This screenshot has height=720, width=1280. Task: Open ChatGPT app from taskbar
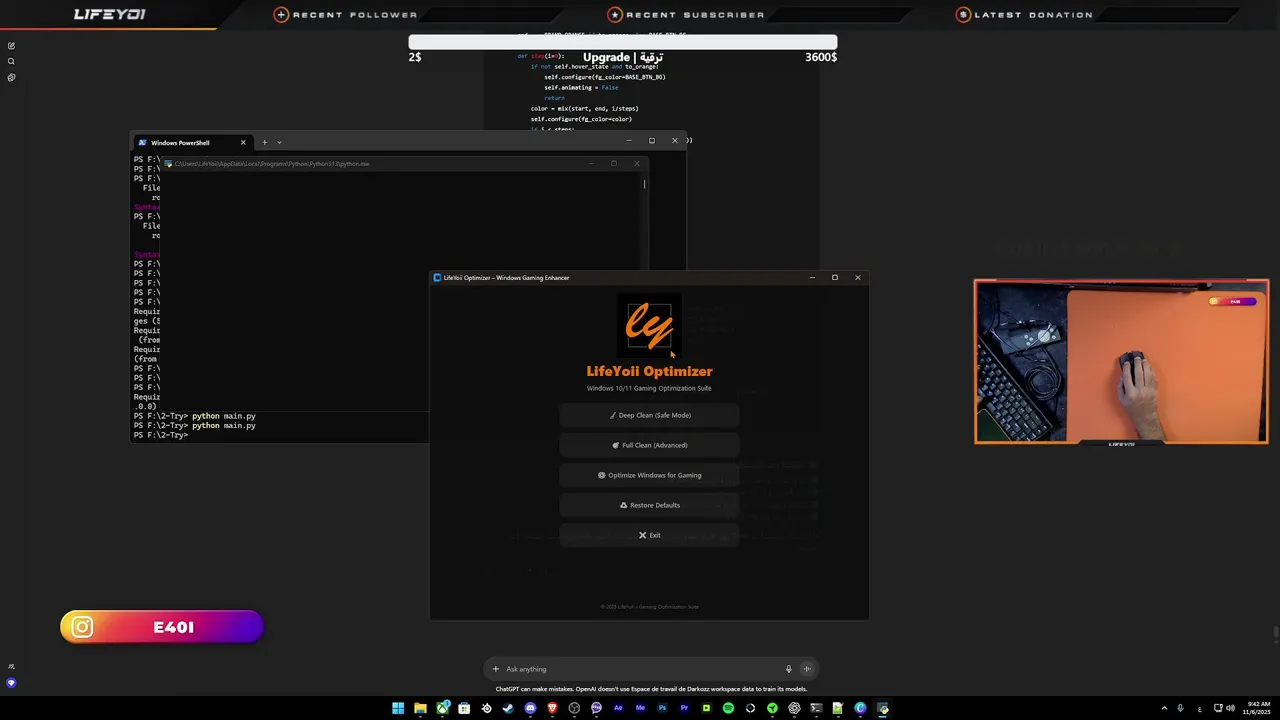tap(794, 708)
